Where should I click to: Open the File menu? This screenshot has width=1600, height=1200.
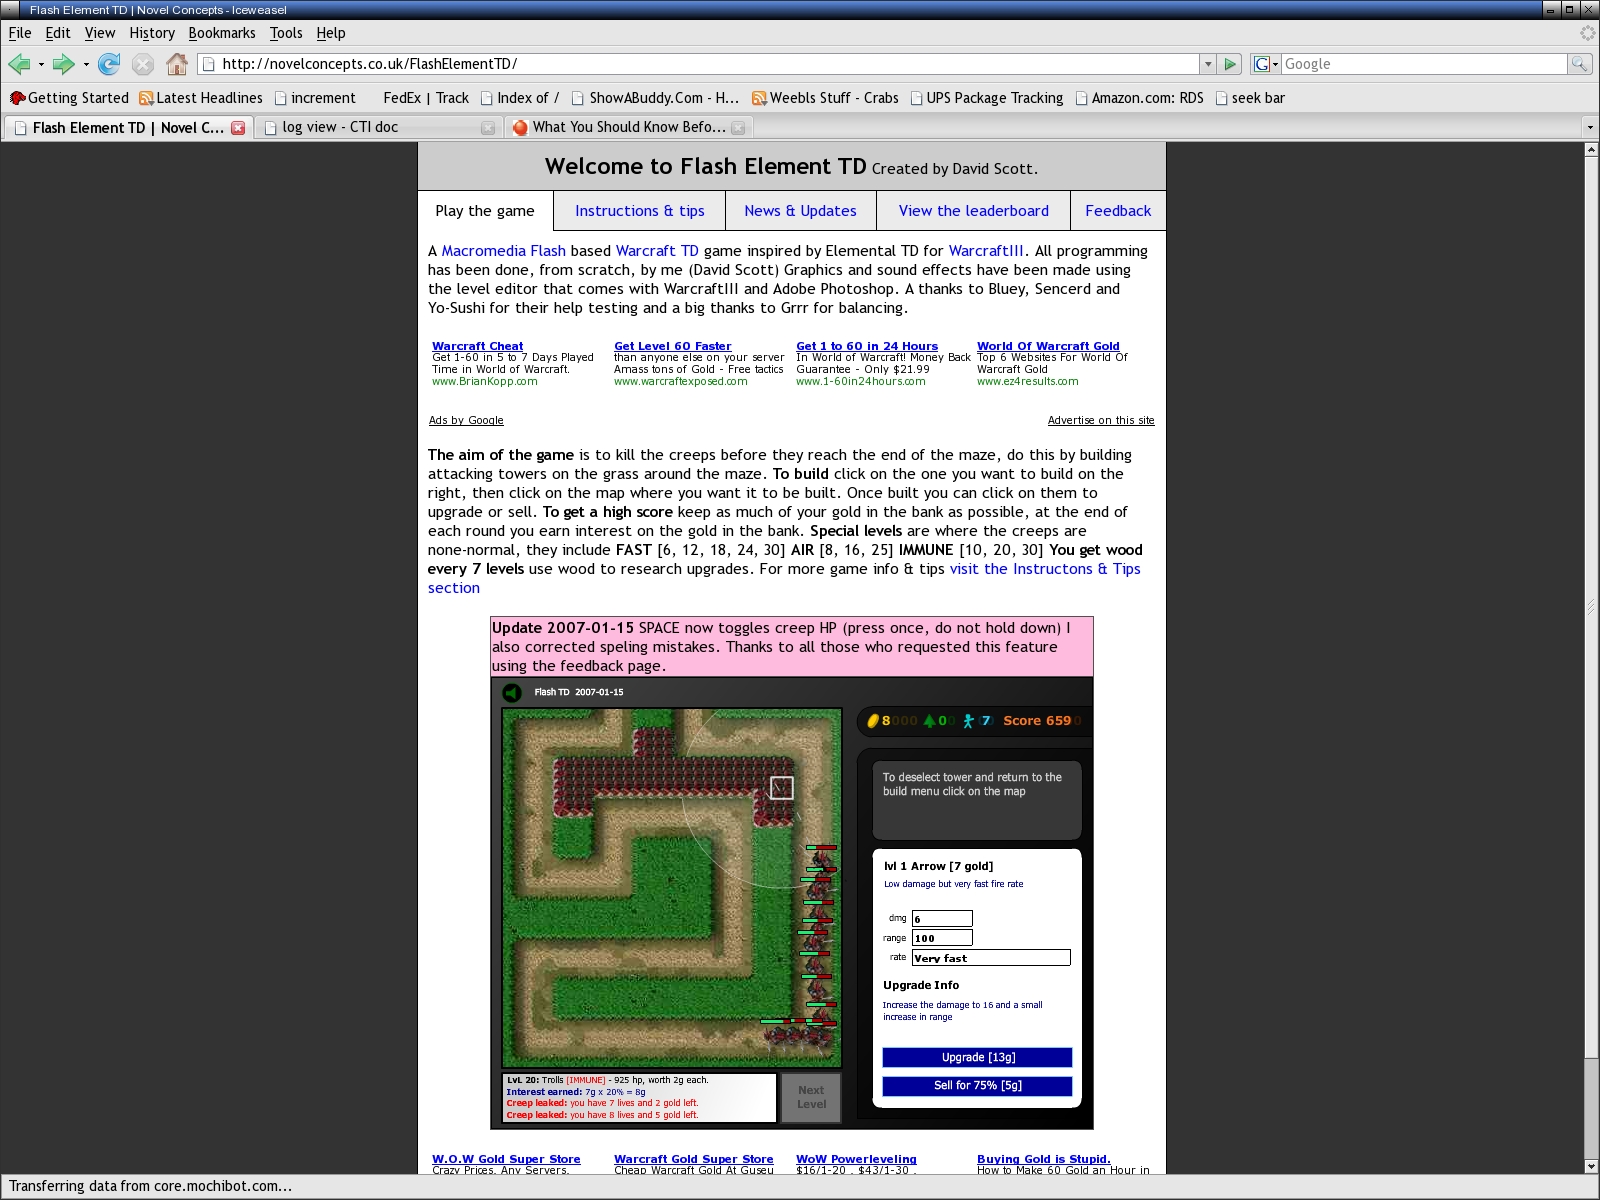pyautogui.click(x=20, y=33)
